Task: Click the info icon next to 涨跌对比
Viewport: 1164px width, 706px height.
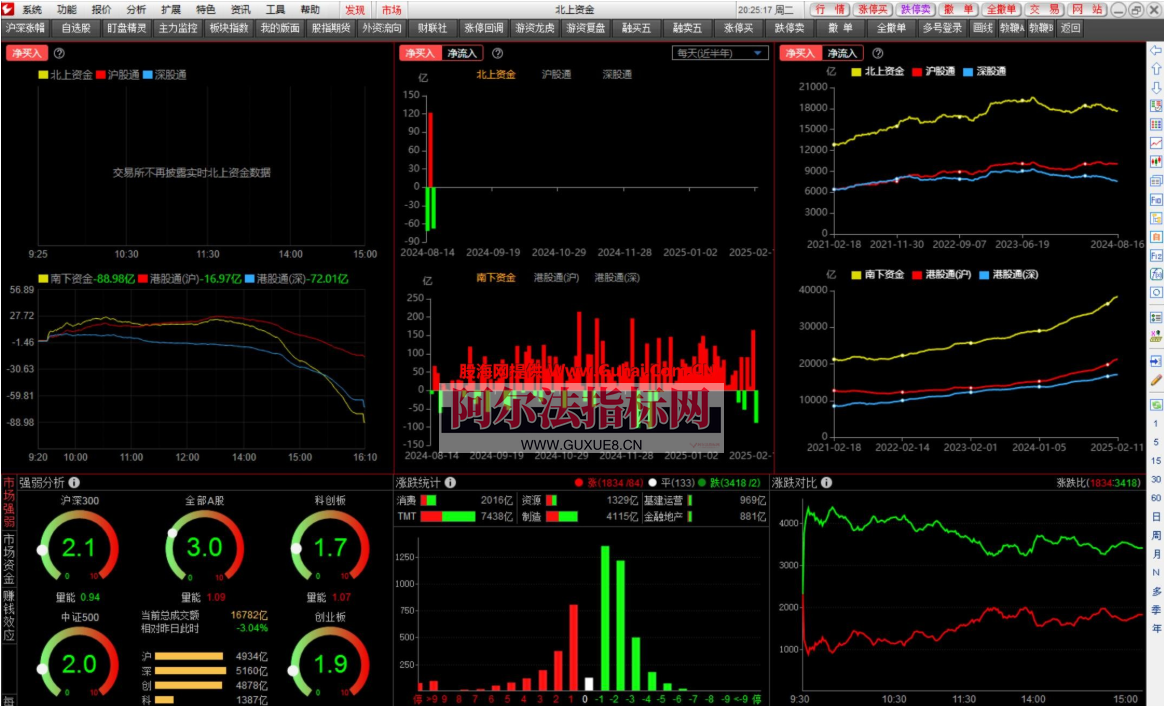Action: click(x=827, y=482)
